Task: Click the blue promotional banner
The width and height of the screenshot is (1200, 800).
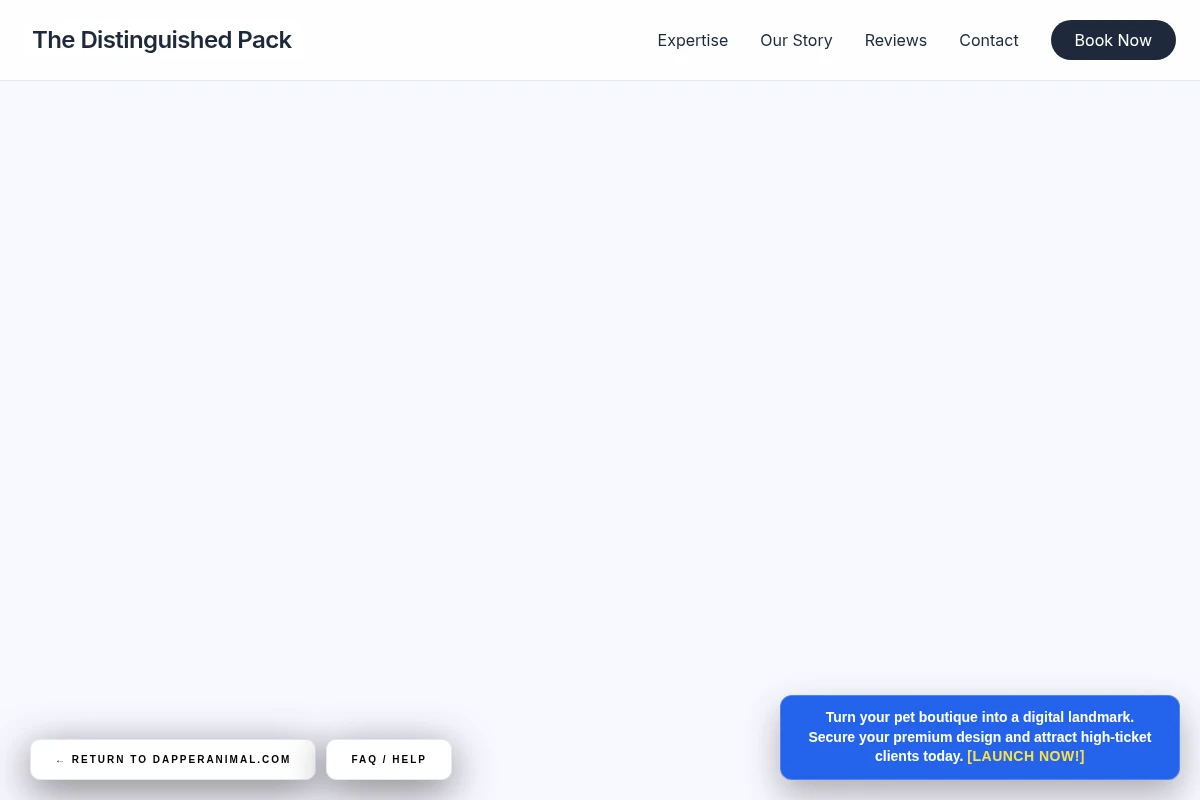Action: tap(980, 737)
